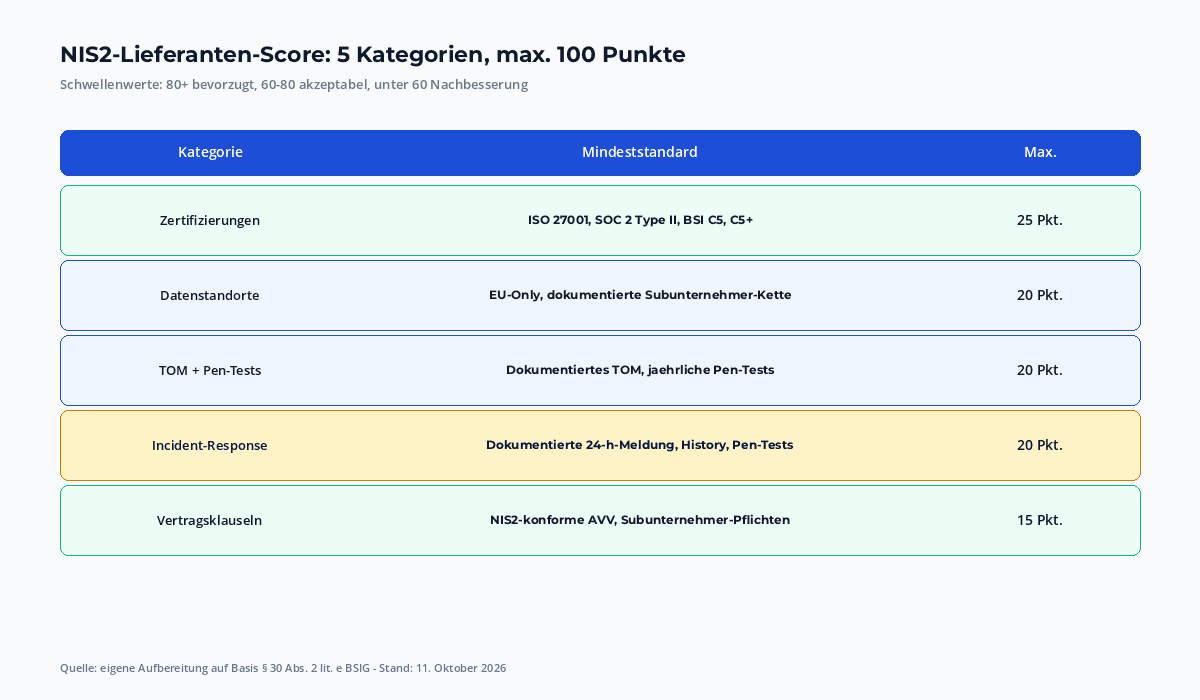Click the '20 Pkt.' value in Datenstandorte row
The width and height of the screenshot is (1200, 700).
(1040, 295)
